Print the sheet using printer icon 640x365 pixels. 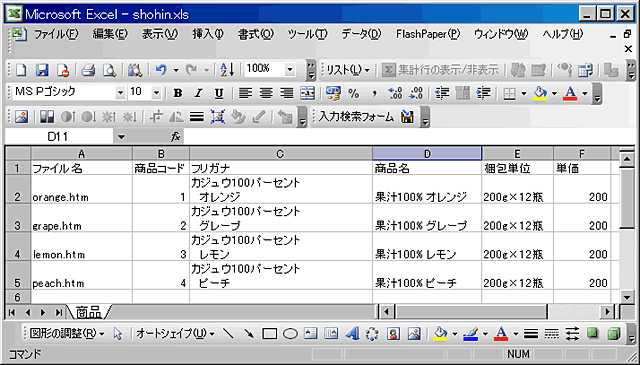[88, 70]
